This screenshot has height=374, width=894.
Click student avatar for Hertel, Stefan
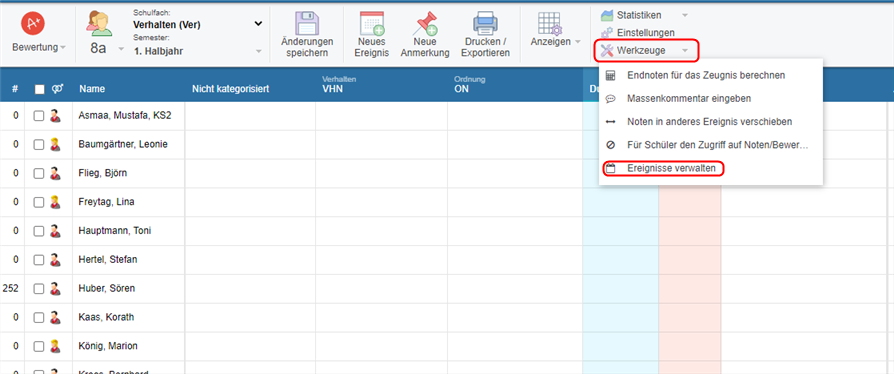[55, 259]
